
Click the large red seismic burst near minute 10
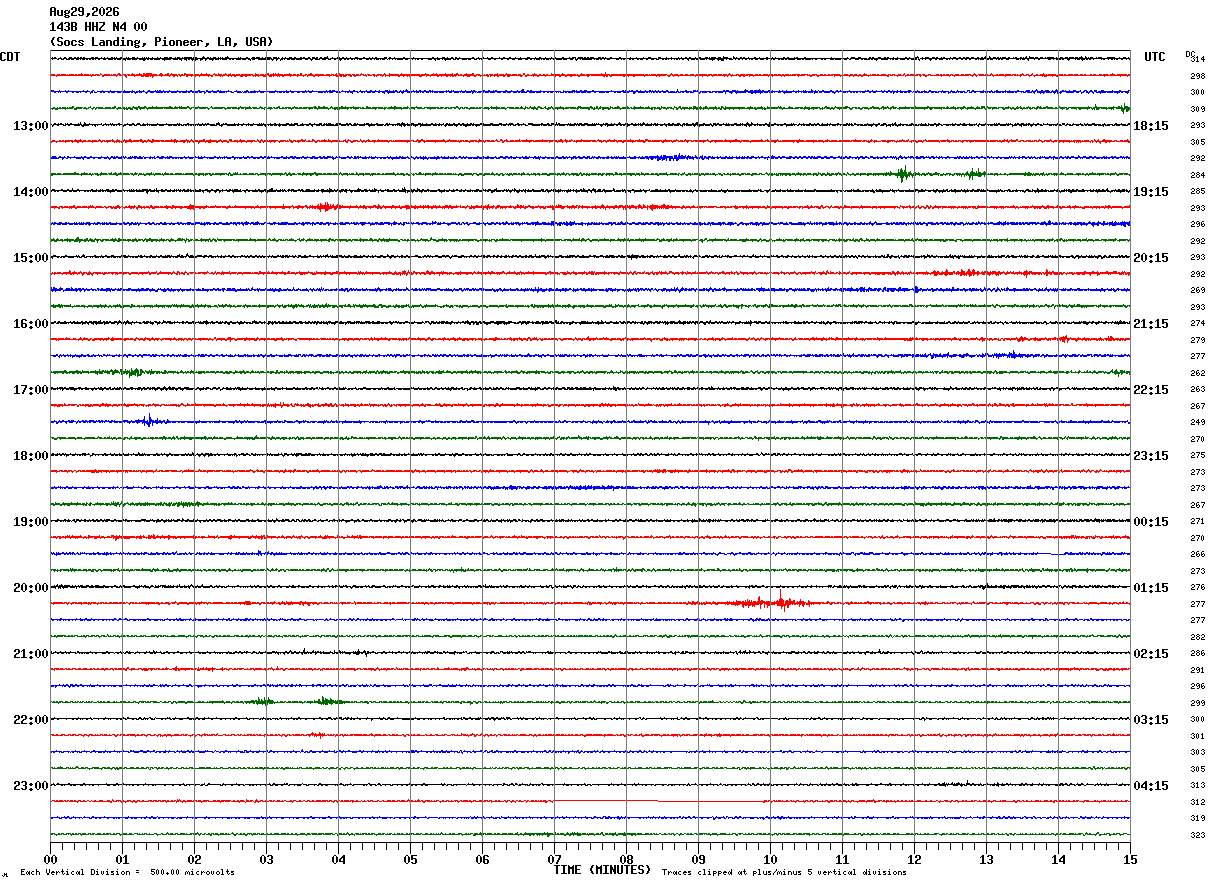(x=768, y=602)
